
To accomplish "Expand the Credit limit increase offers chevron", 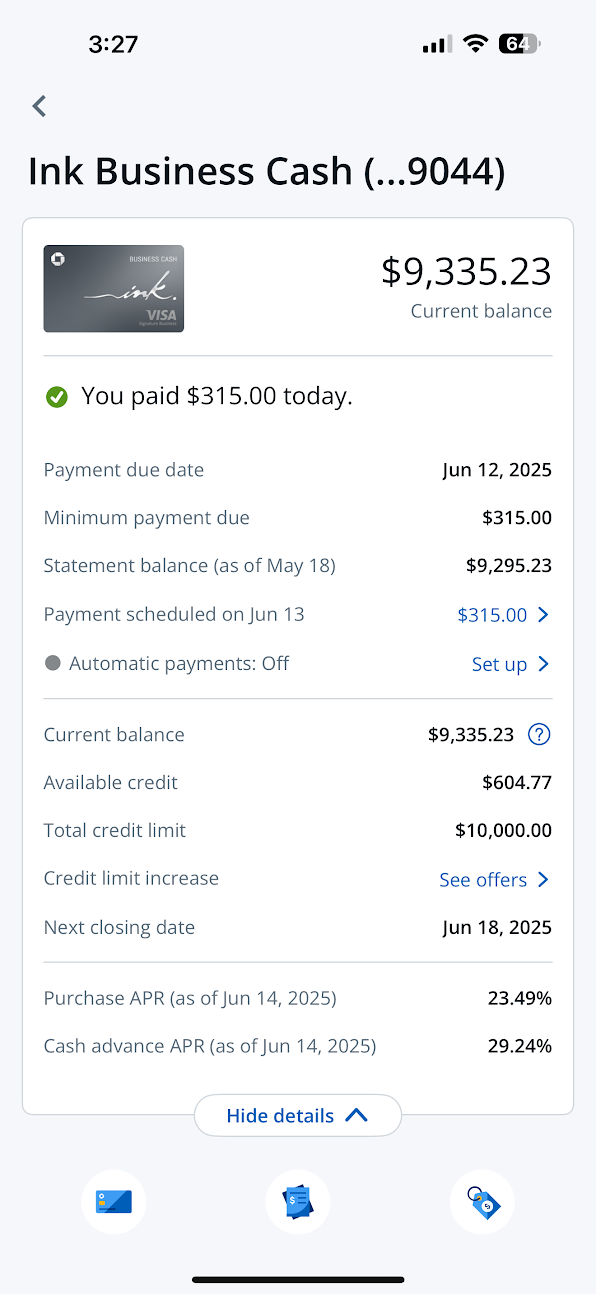I will point(543,879).
